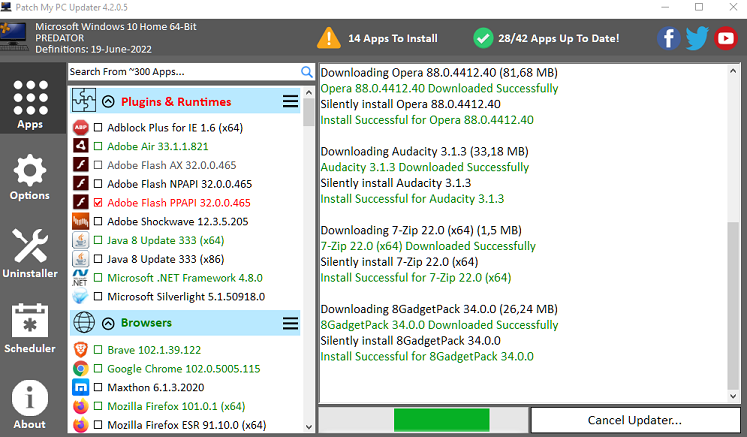Click the Brave browser icon

[81, 350]
